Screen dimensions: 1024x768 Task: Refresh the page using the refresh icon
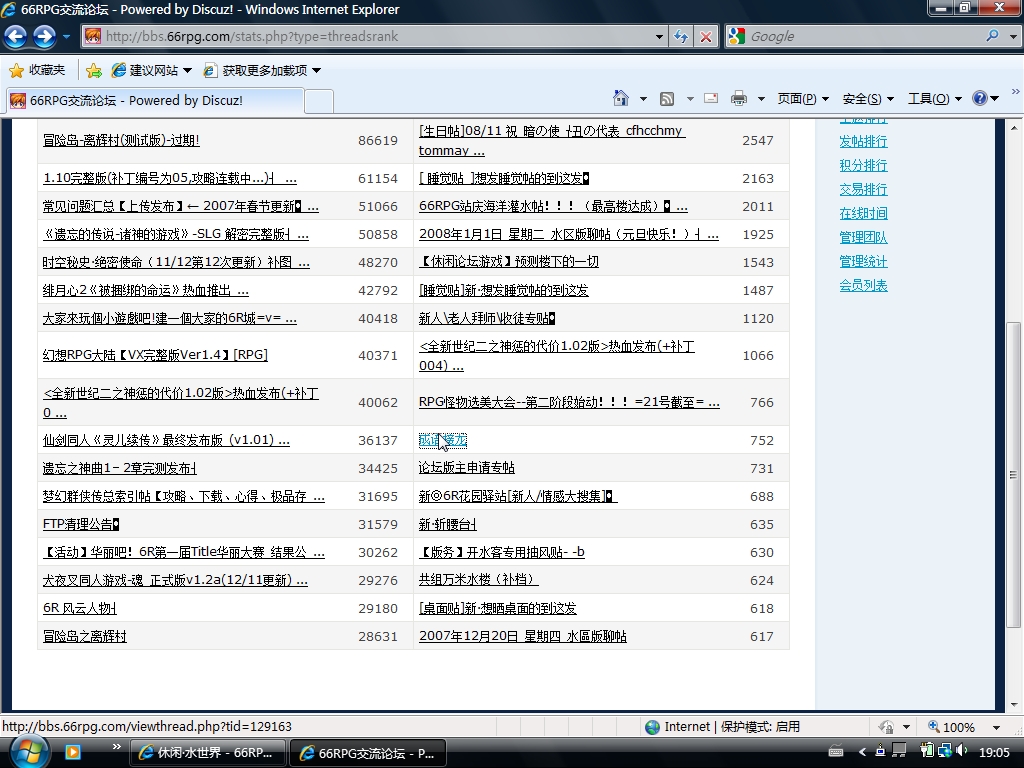[680, 37]
